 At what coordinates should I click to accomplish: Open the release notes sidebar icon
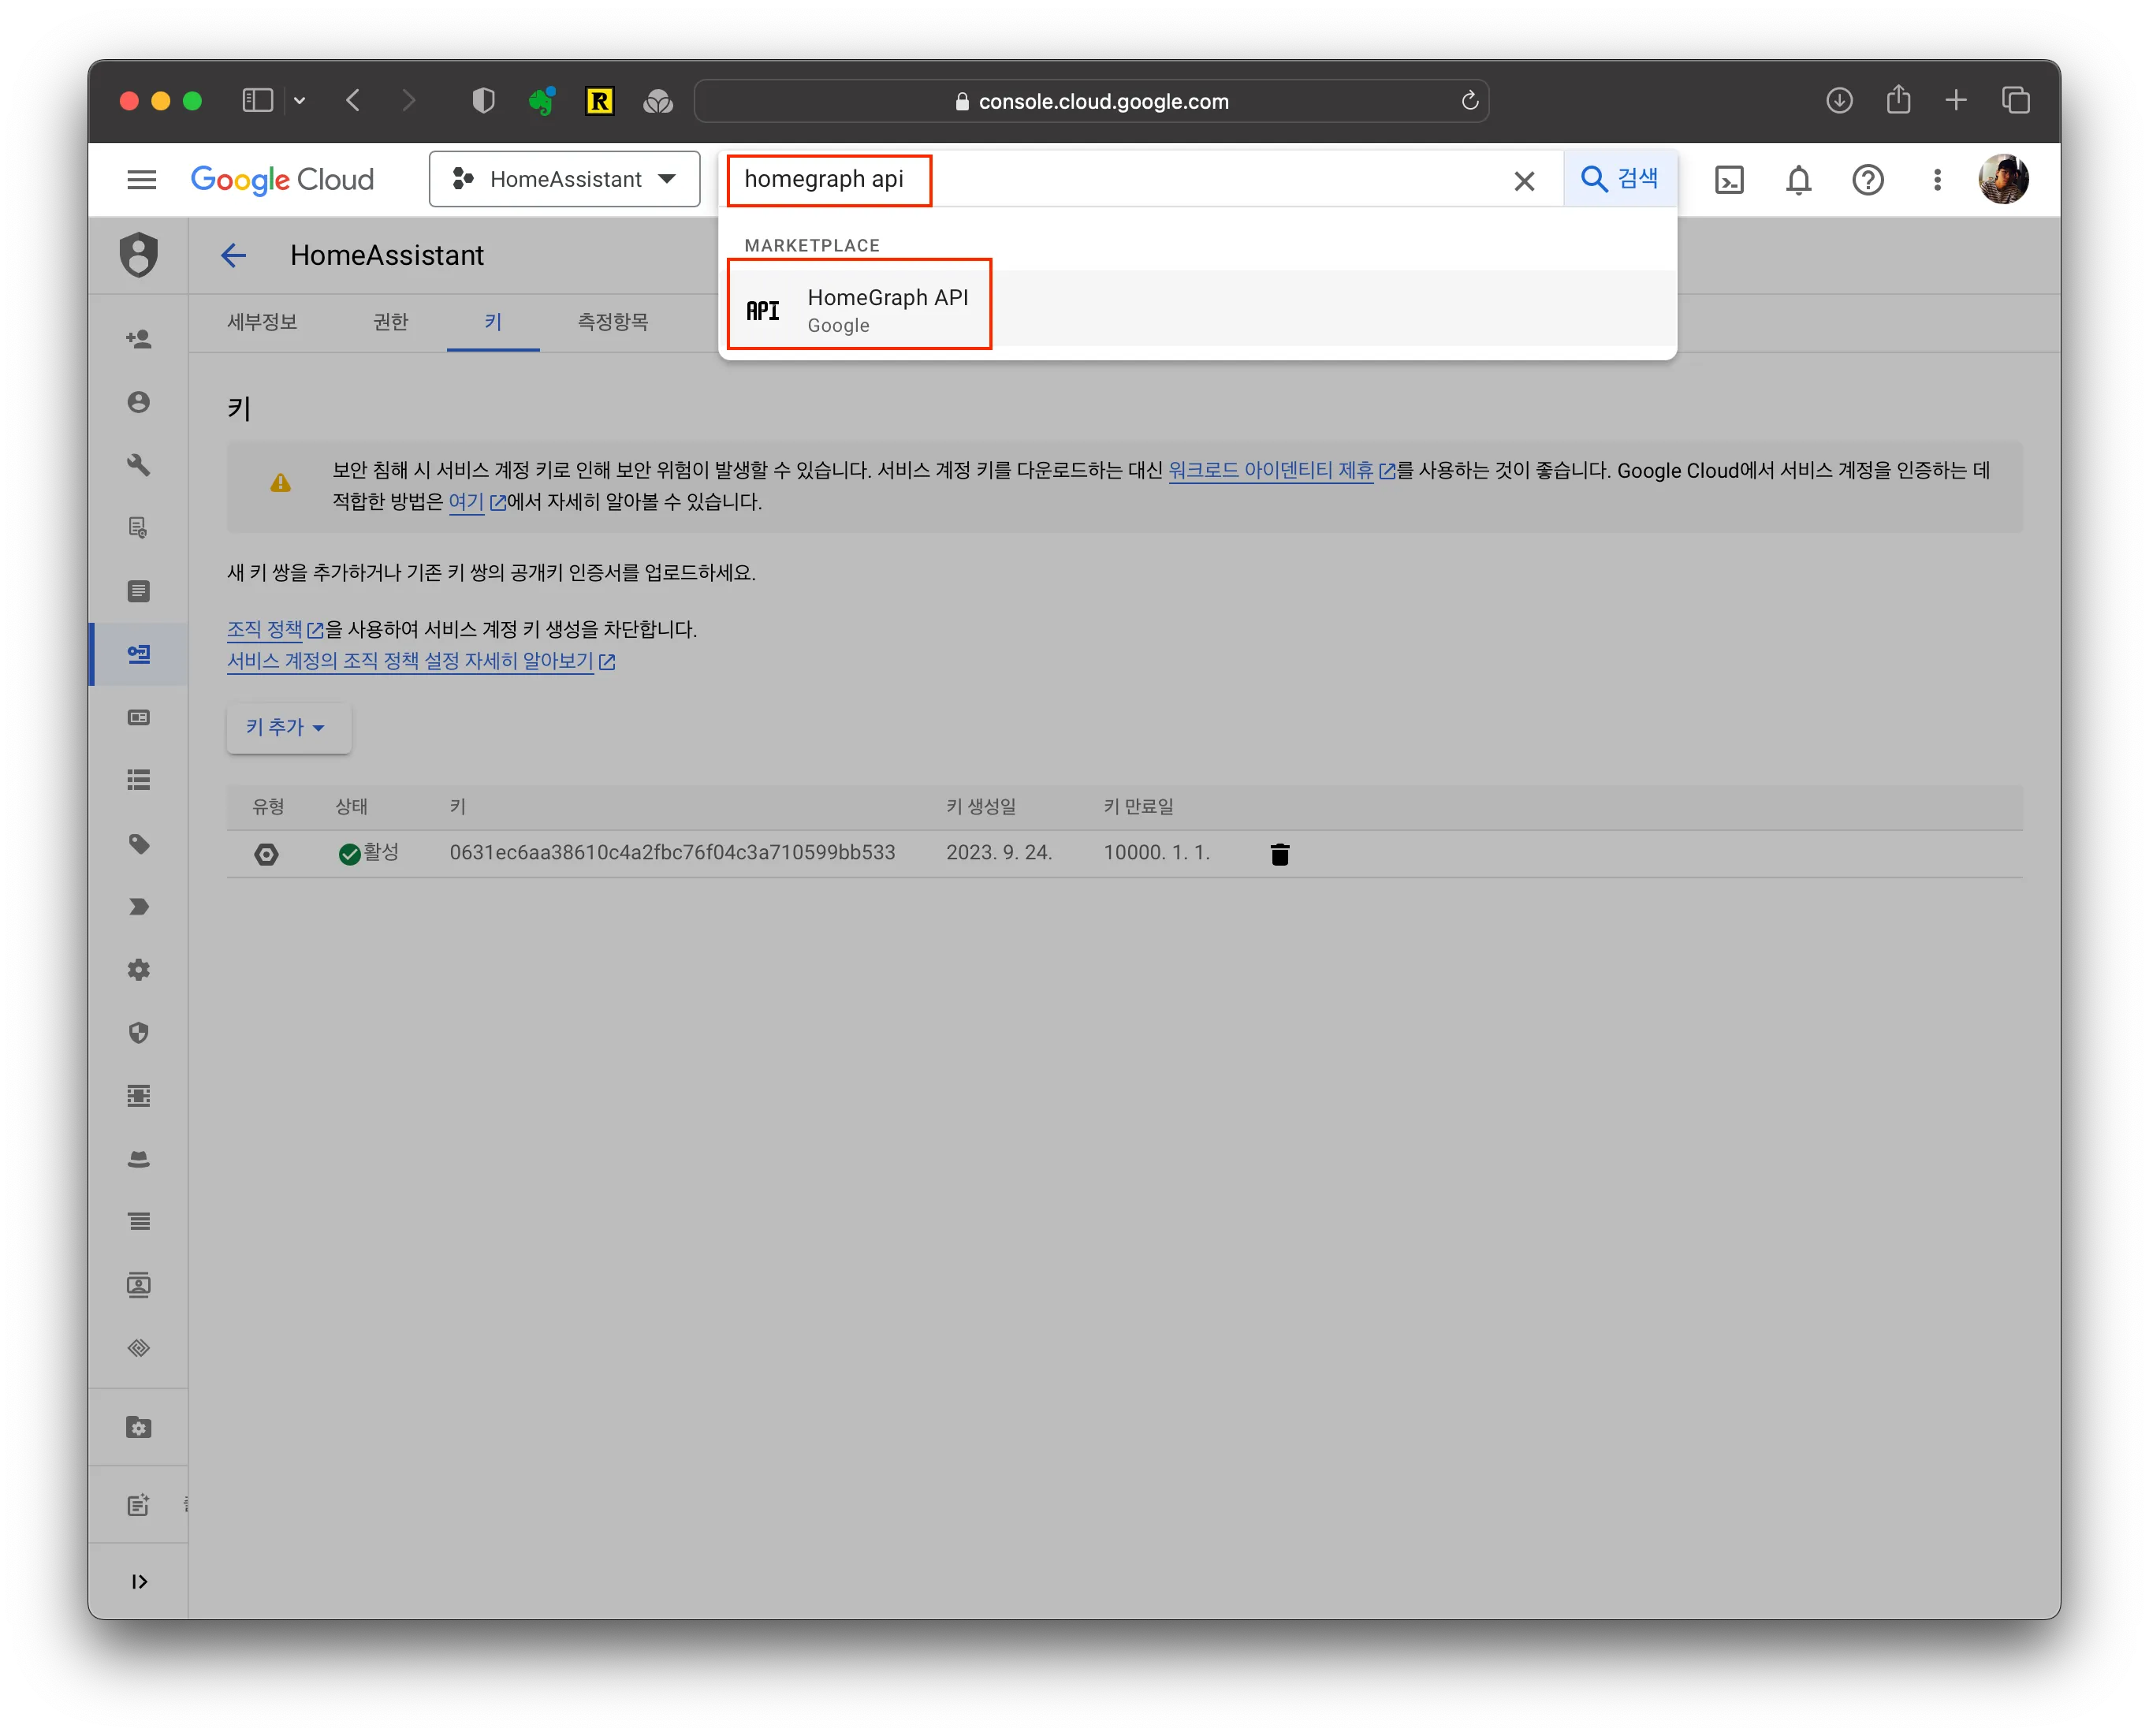click(x=138, y=1505)
